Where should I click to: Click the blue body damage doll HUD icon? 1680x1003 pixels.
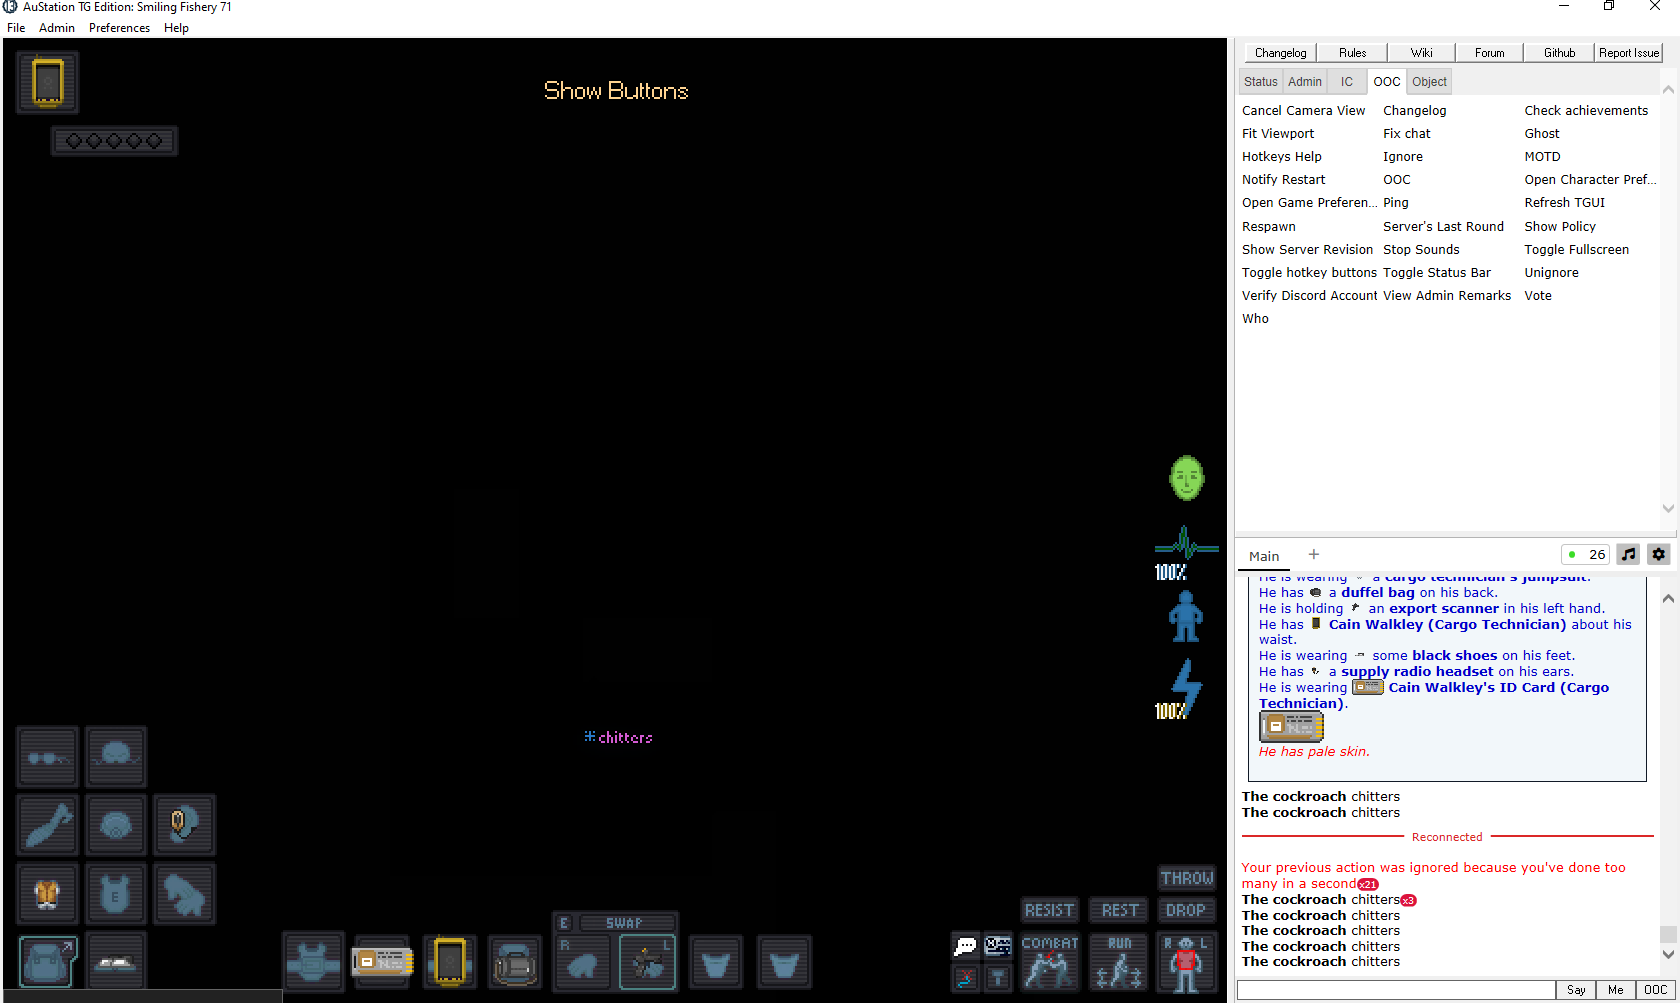point(1185,617)
